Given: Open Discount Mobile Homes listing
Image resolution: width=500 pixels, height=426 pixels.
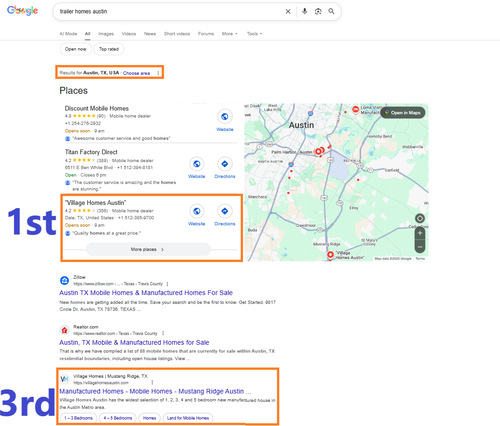Looking at the screenshot, I should coord(97,108).
